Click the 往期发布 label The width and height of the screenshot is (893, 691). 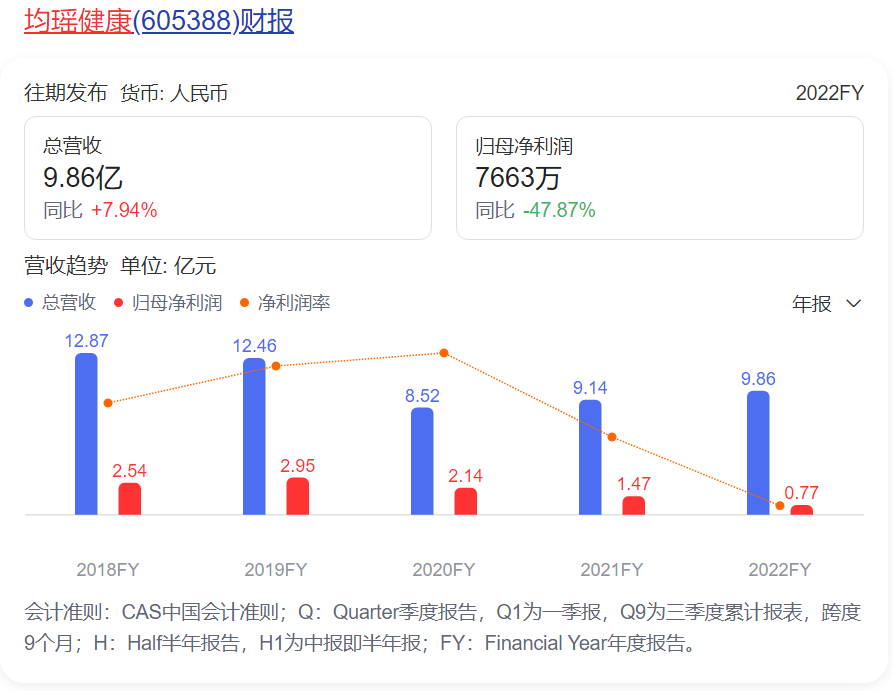[65, 93]
